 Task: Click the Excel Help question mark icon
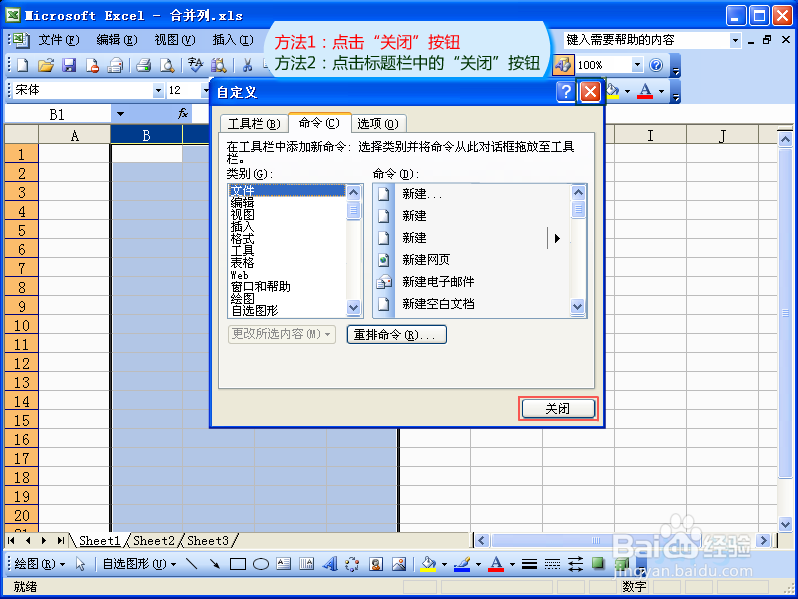point(657,65)
